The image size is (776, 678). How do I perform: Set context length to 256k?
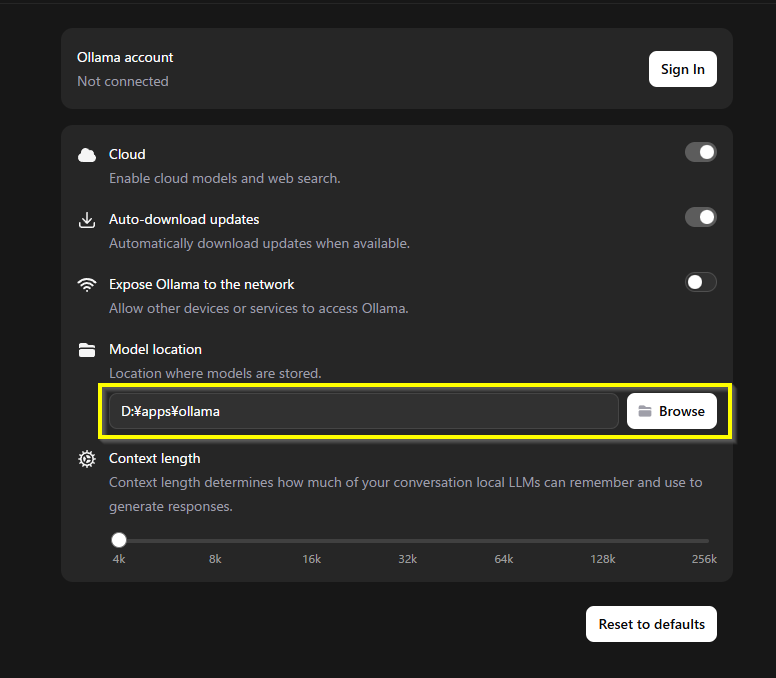(704, 541)
